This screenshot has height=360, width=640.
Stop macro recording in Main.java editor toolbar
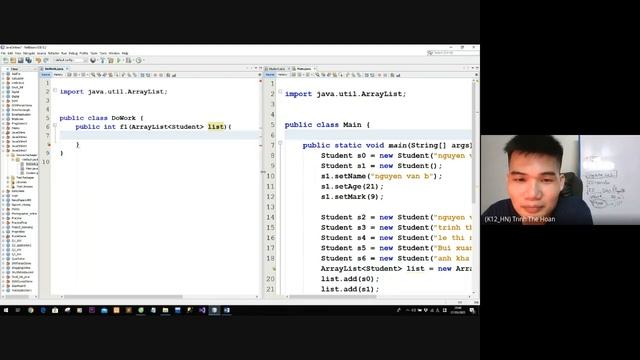pos(385,75)
